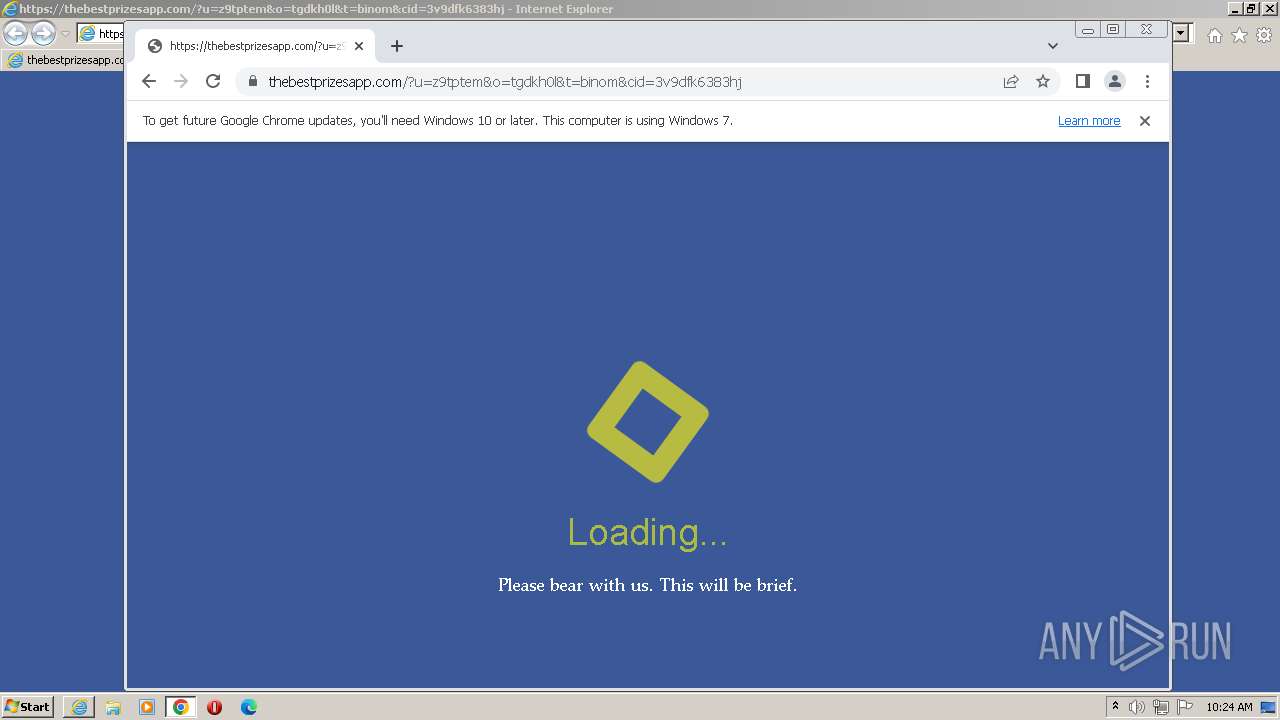Viewport: 1280px width, 720px height.
Task: Open Internet Explorer favorites star
Action: click(1239, 35)
